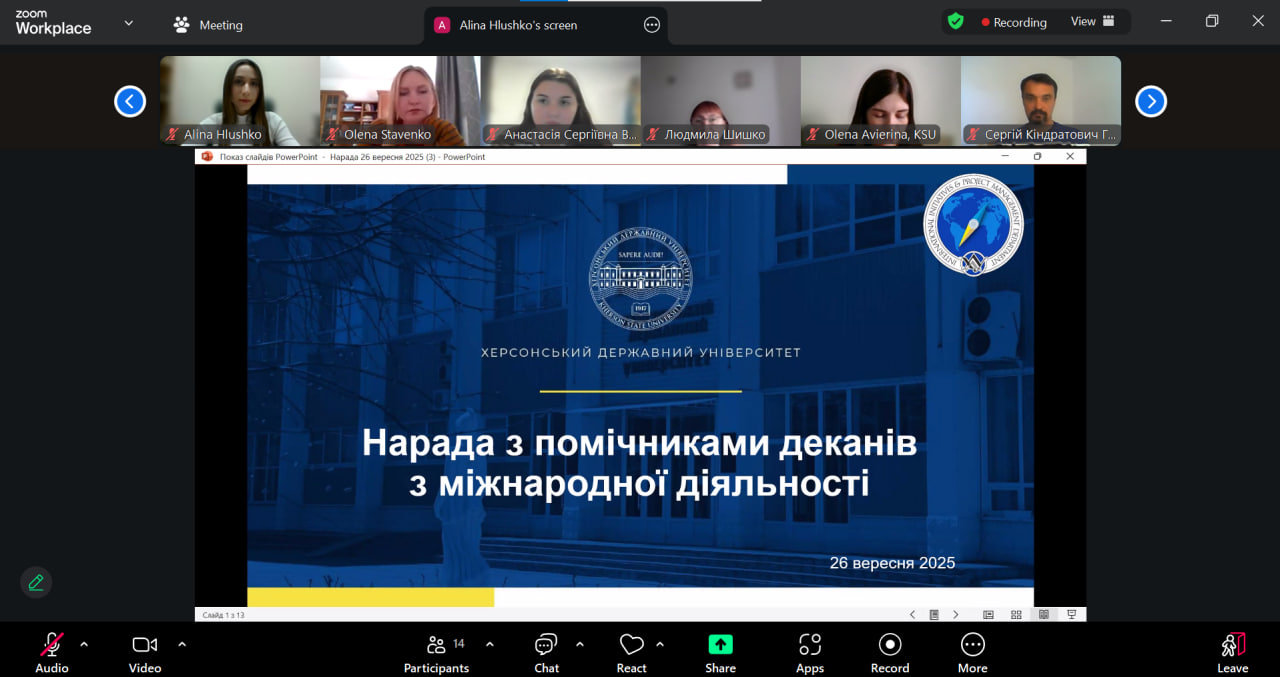The image size is (1280, 677).
Task: Select Olena Stavenko's video thumbnail
Action: click(400, 101)
